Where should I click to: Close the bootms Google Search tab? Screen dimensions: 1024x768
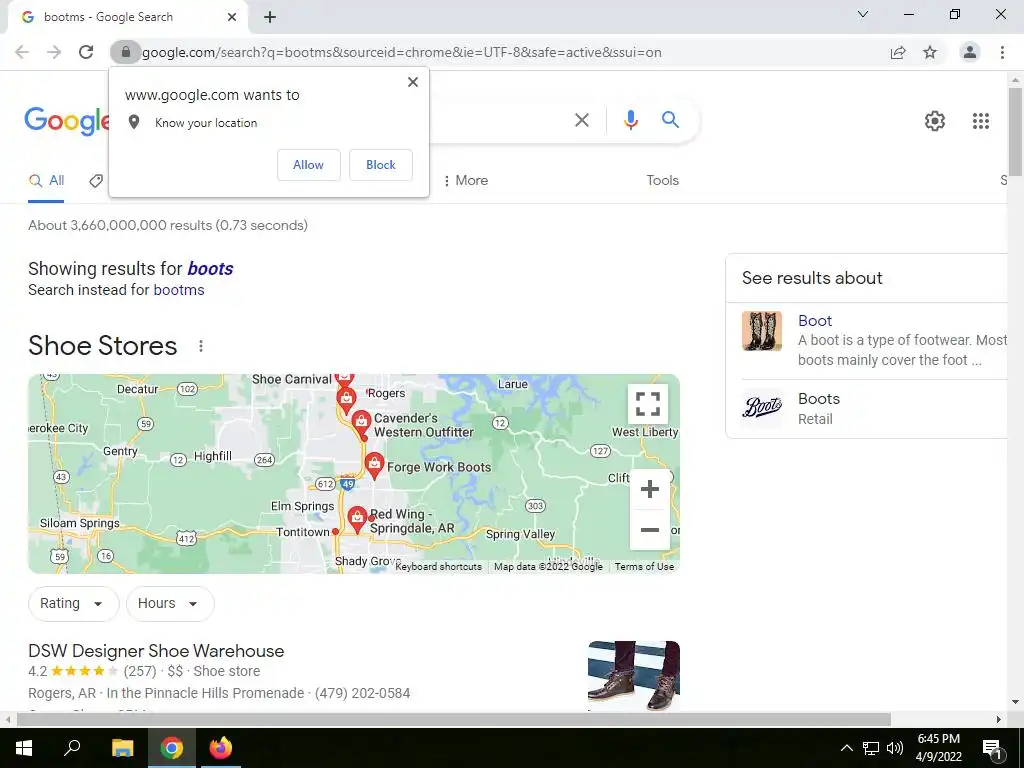click(232, 17)
